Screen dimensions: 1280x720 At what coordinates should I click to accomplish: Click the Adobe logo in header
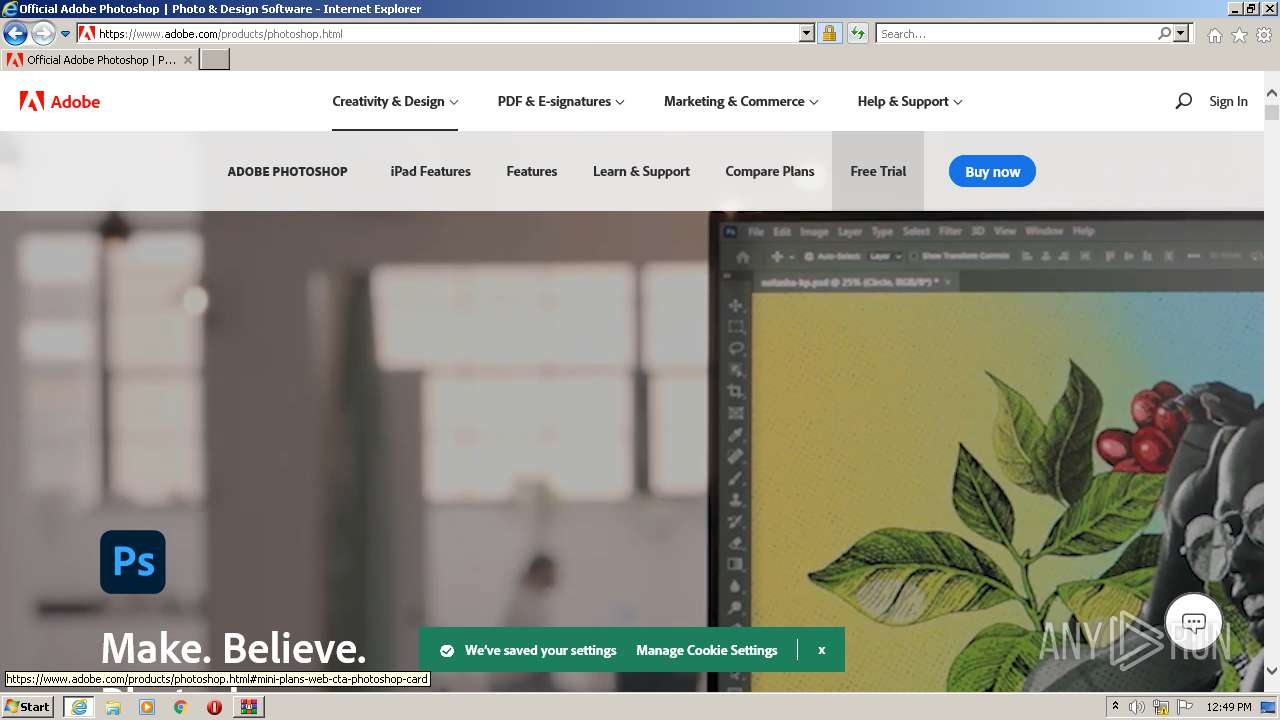pos(60,101)
